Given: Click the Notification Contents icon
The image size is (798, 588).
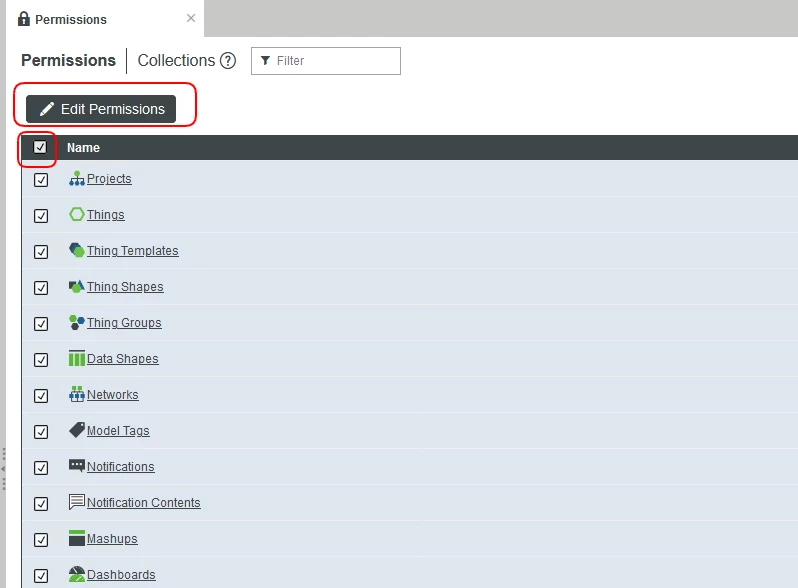Looking at the screenshot, I should 77,502.
